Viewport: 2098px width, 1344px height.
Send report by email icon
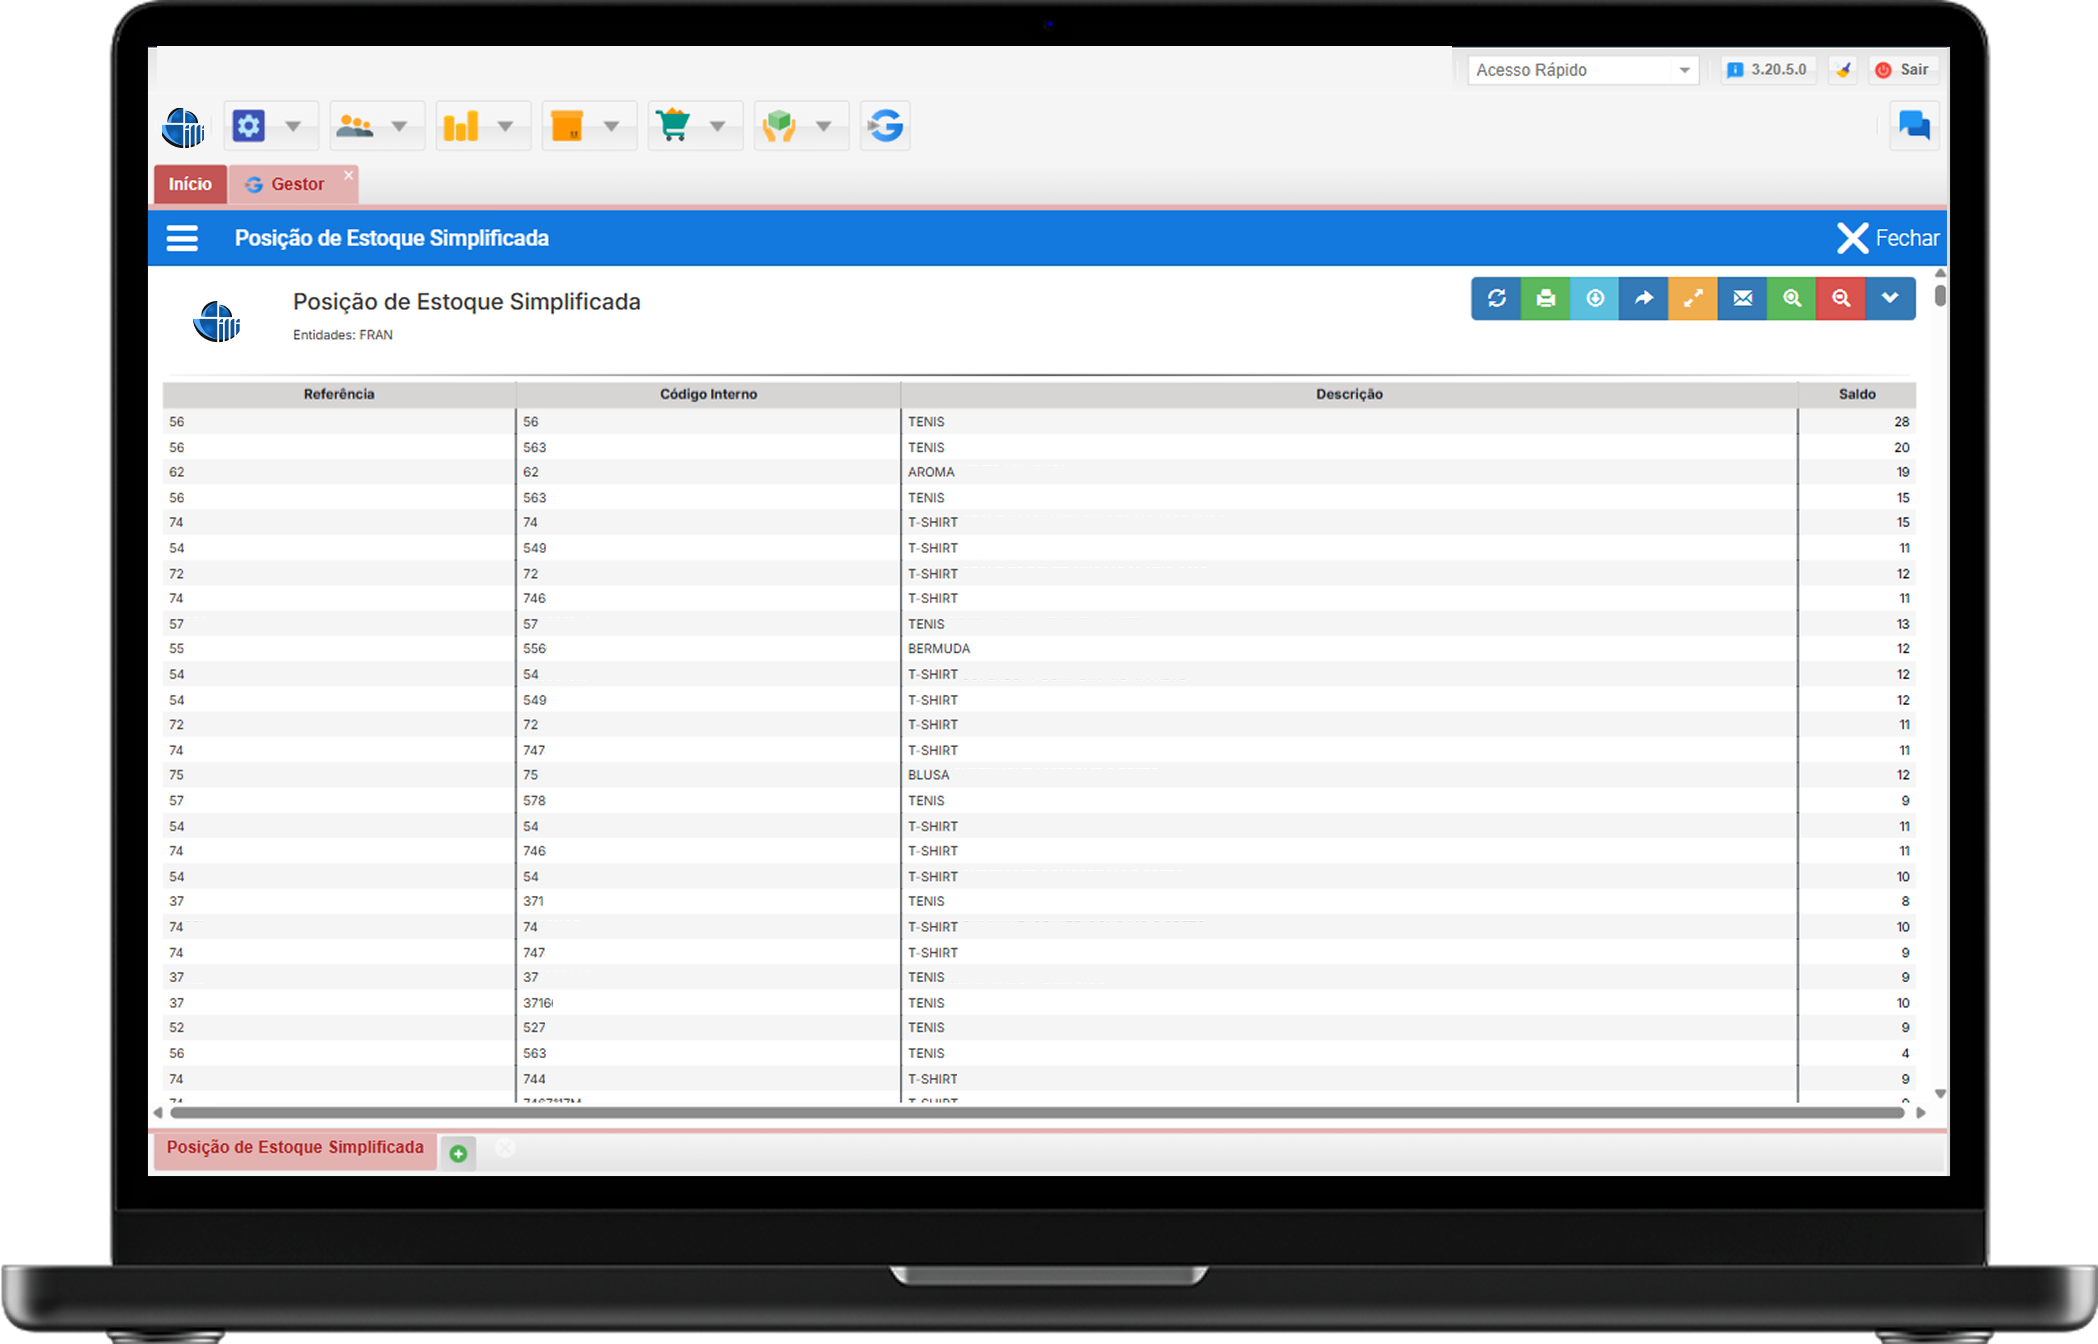coord(1742,298)
